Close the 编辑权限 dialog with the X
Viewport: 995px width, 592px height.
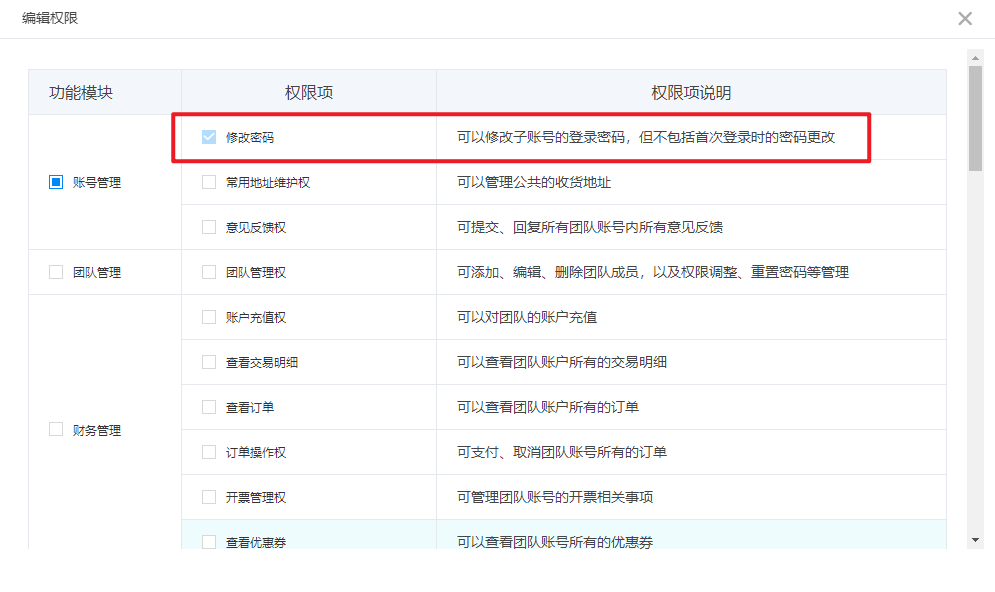click(964, 19)
